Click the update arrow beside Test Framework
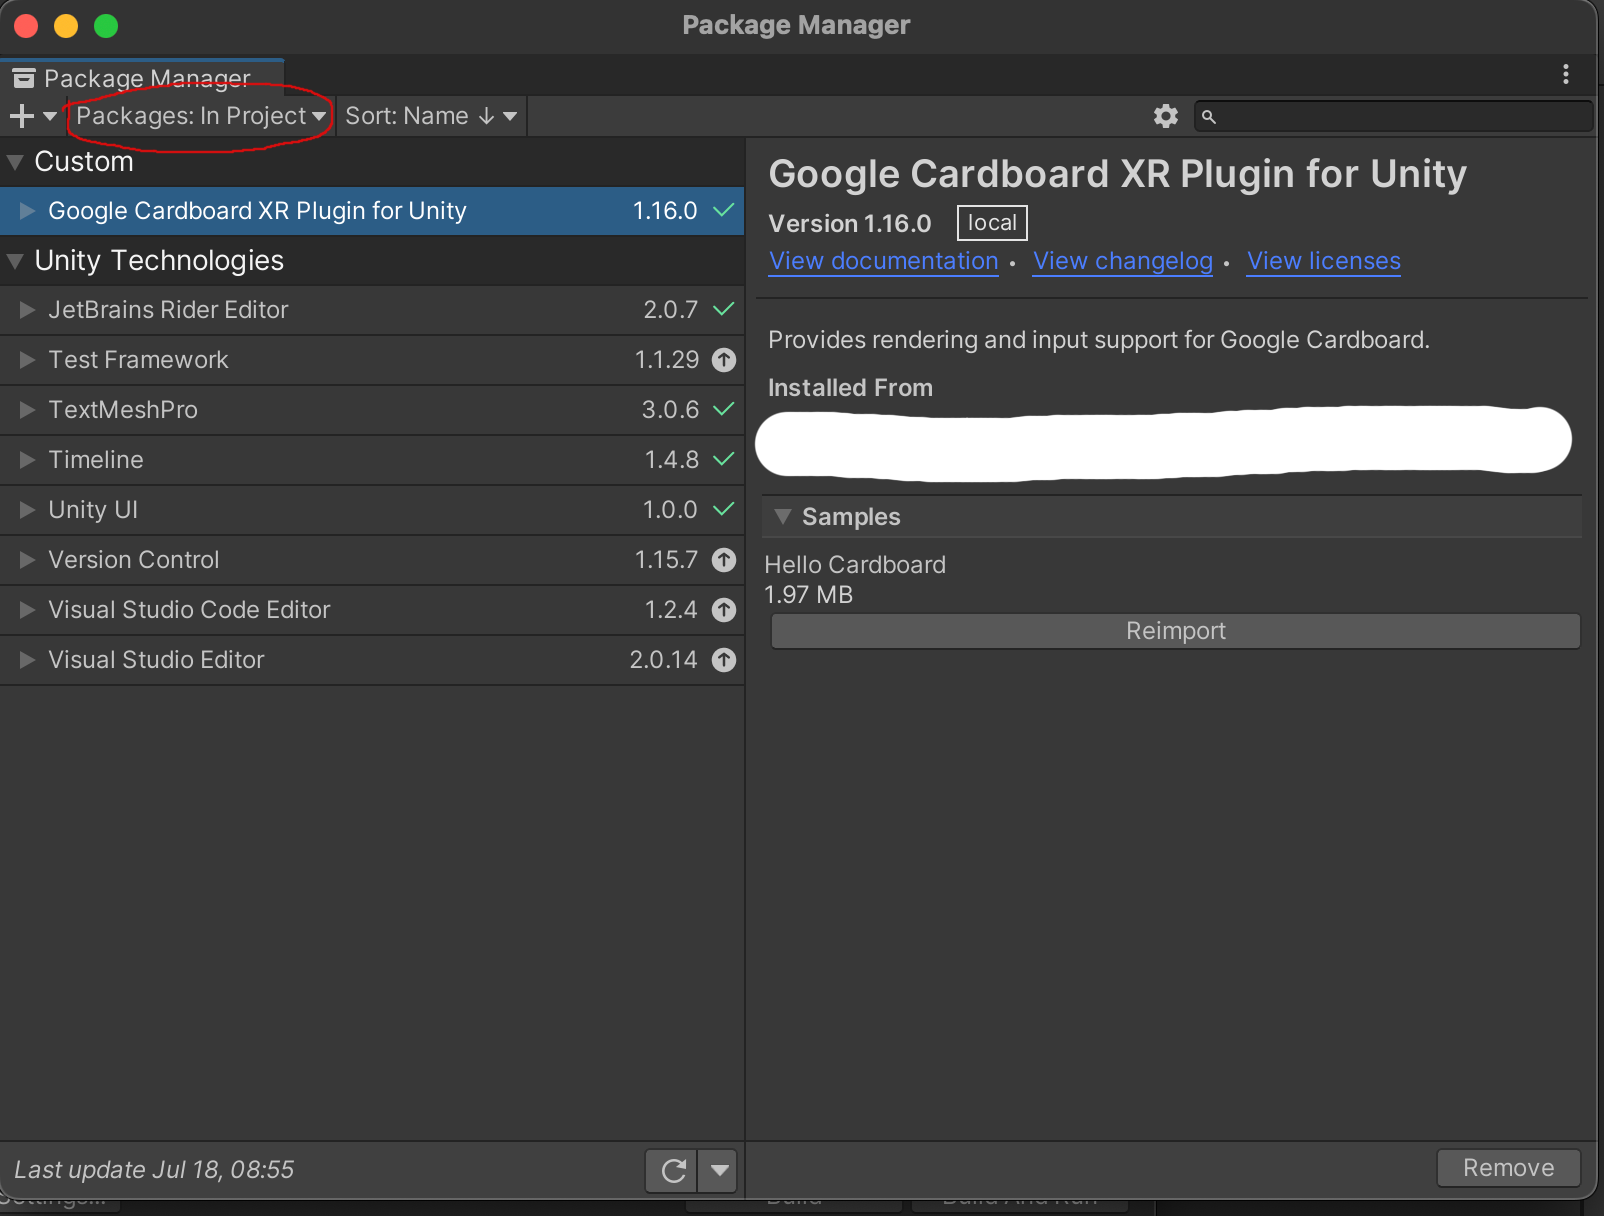 click(725, 360)
